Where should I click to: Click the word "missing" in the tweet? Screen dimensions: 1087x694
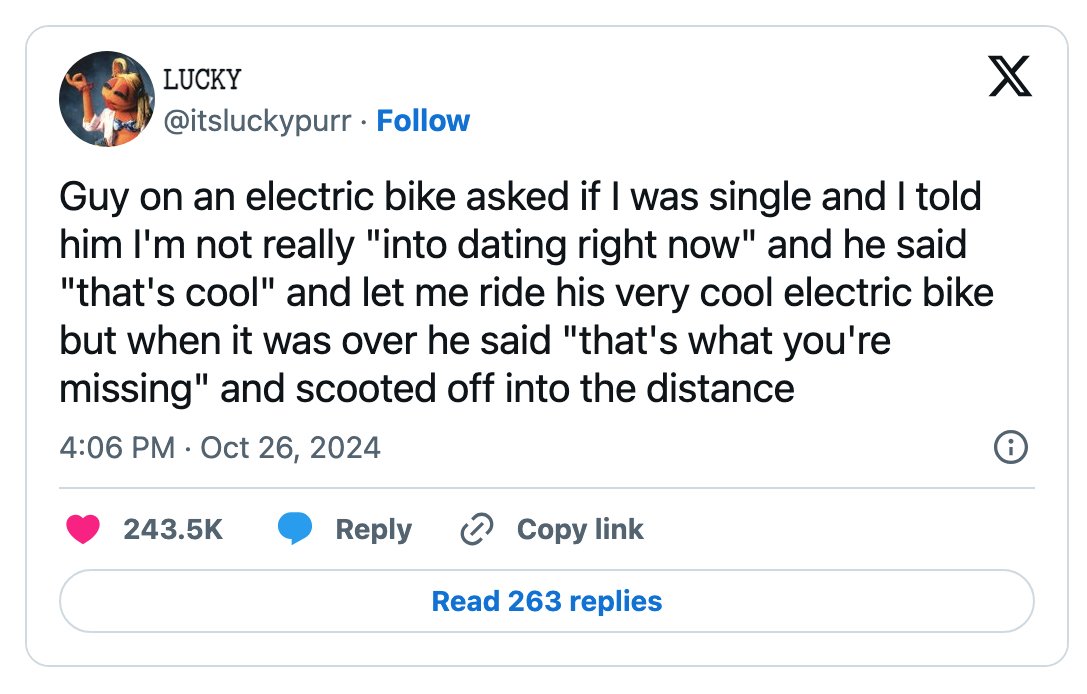tap(126, 389)
